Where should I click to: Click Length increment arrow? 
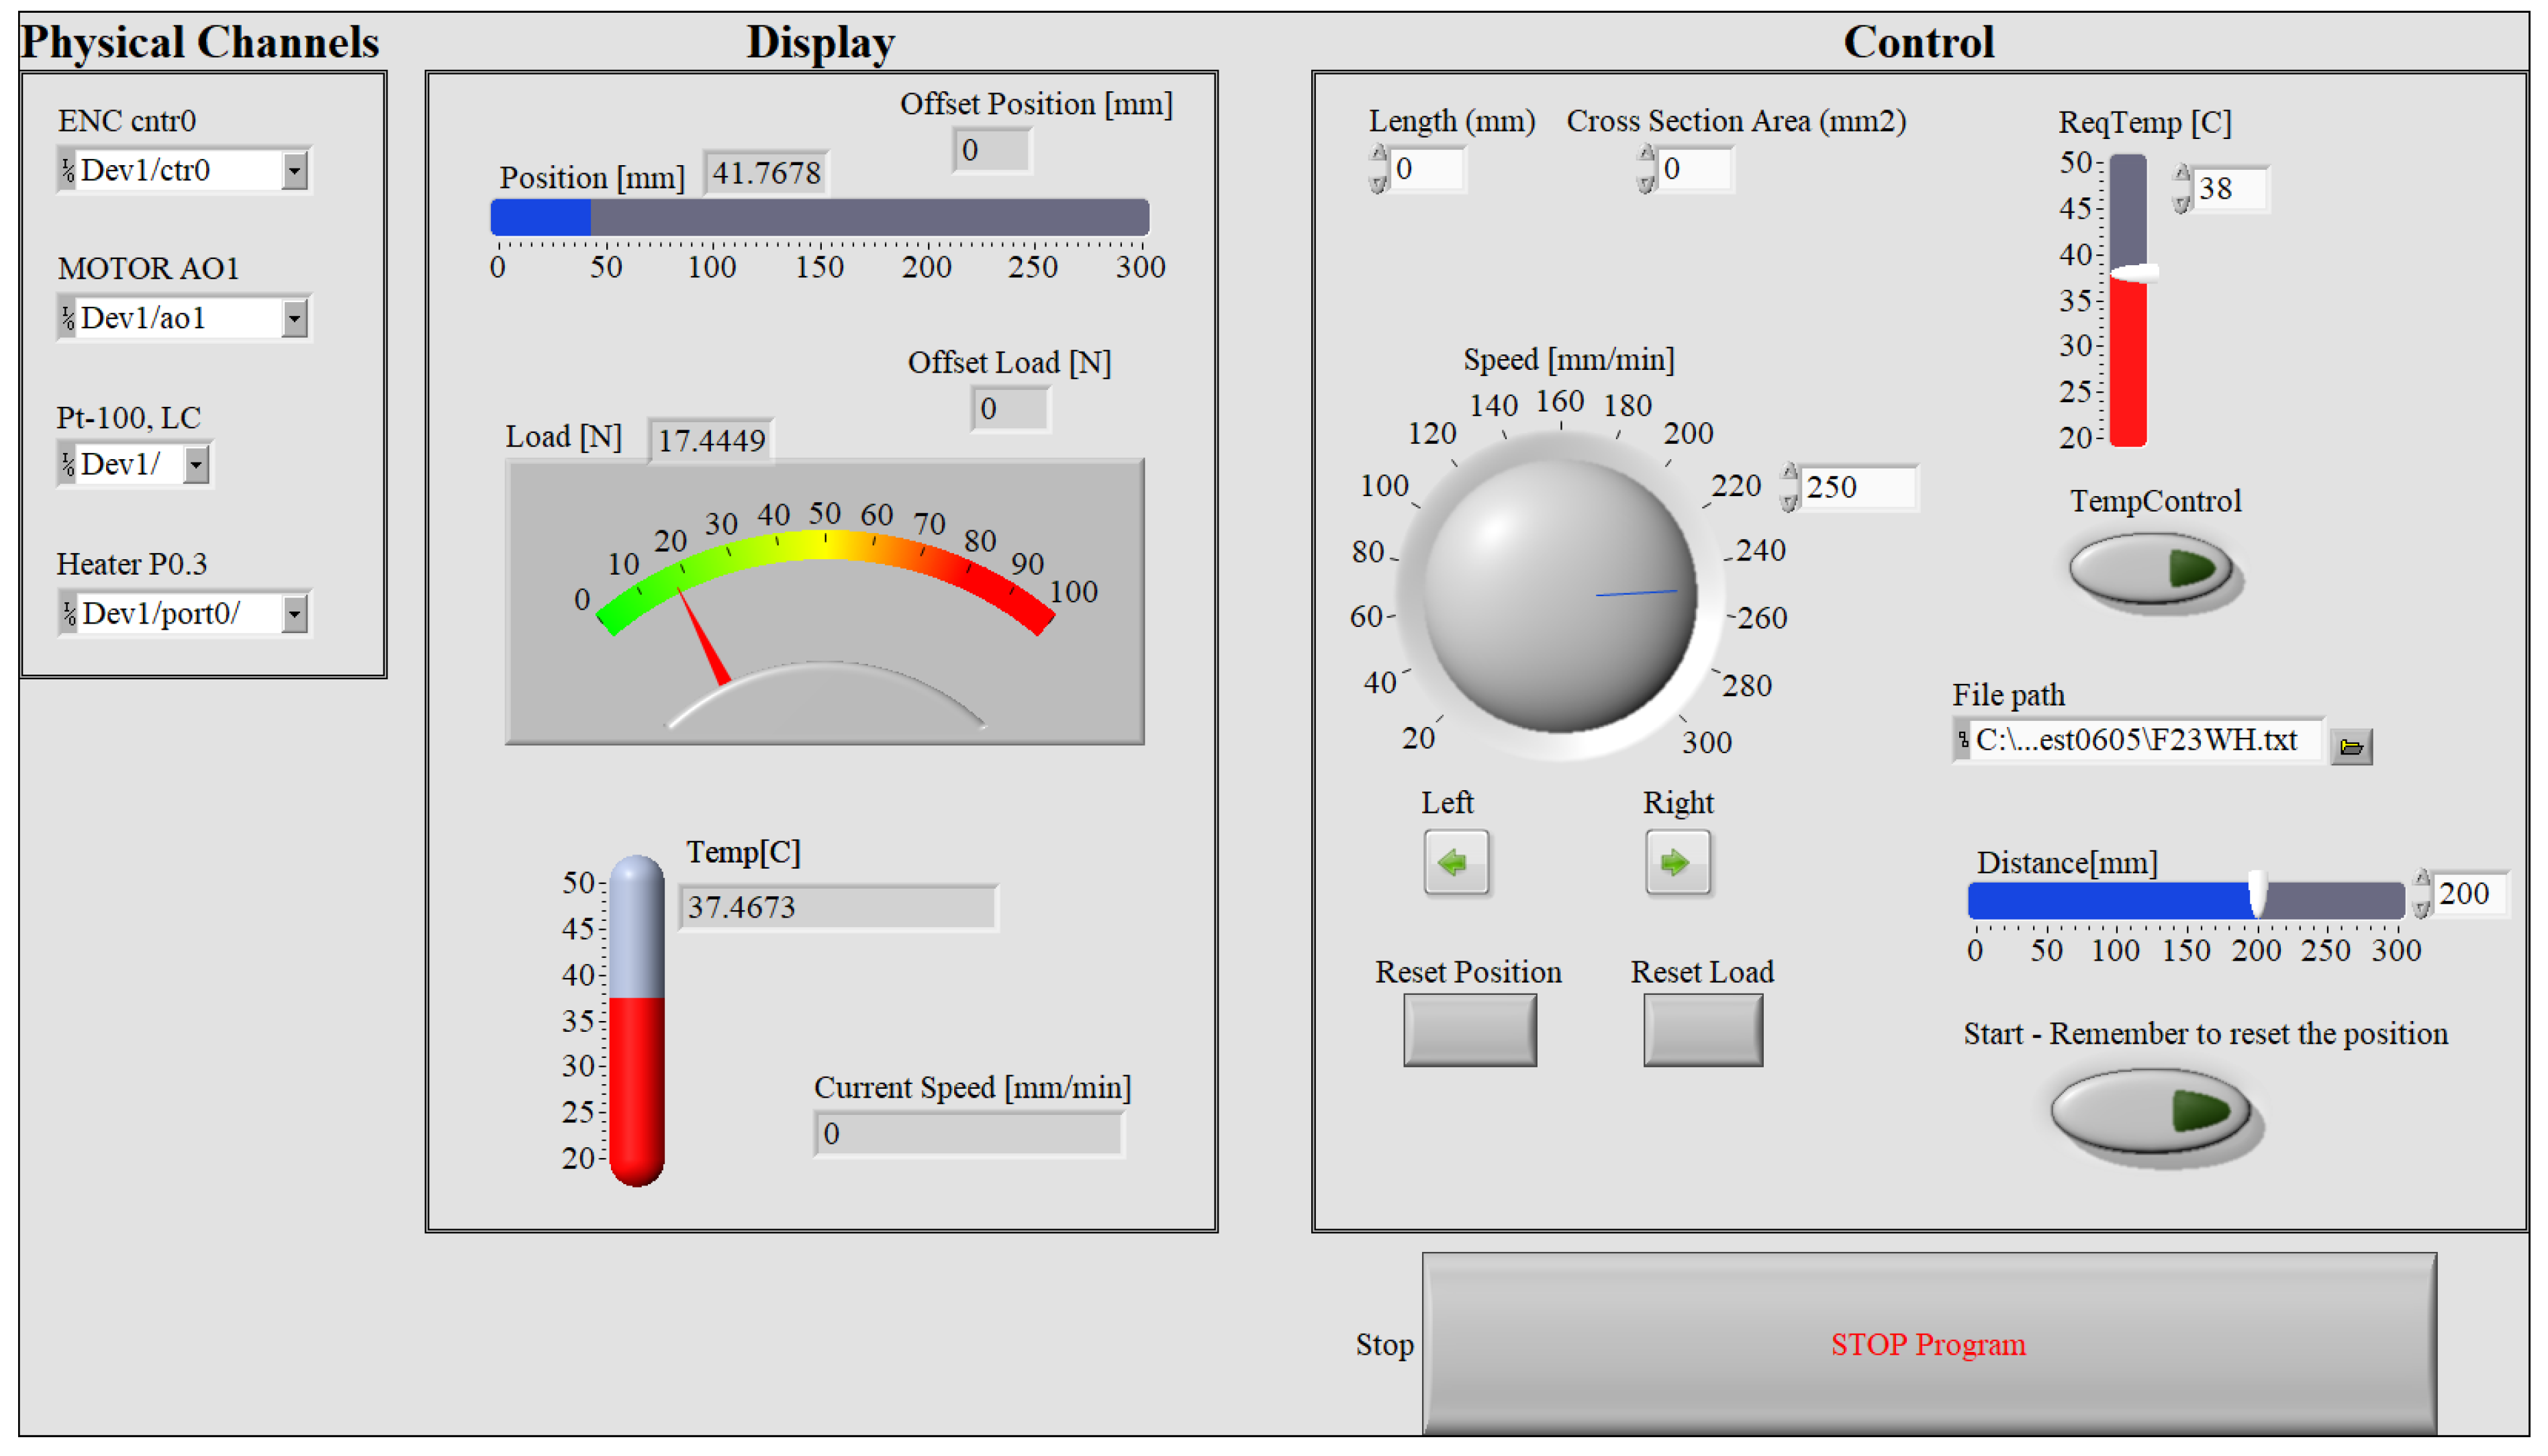click(1379, 154)
